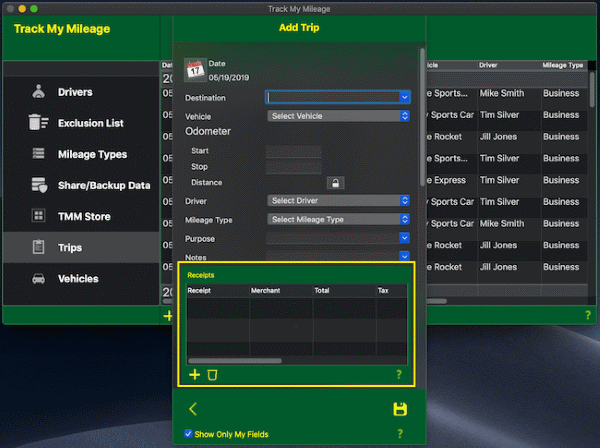
Task: Toggle Show Only My Fields checkbox
Action: click(190, 434)
